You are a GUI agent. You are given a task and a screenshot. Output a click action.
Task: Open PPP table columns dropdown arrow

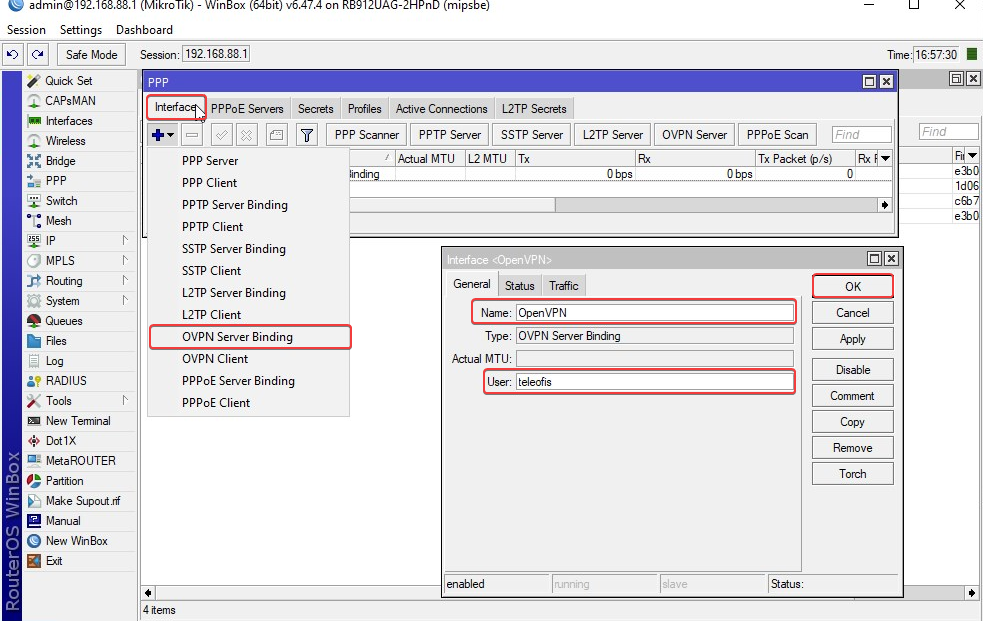coord(885,159)
